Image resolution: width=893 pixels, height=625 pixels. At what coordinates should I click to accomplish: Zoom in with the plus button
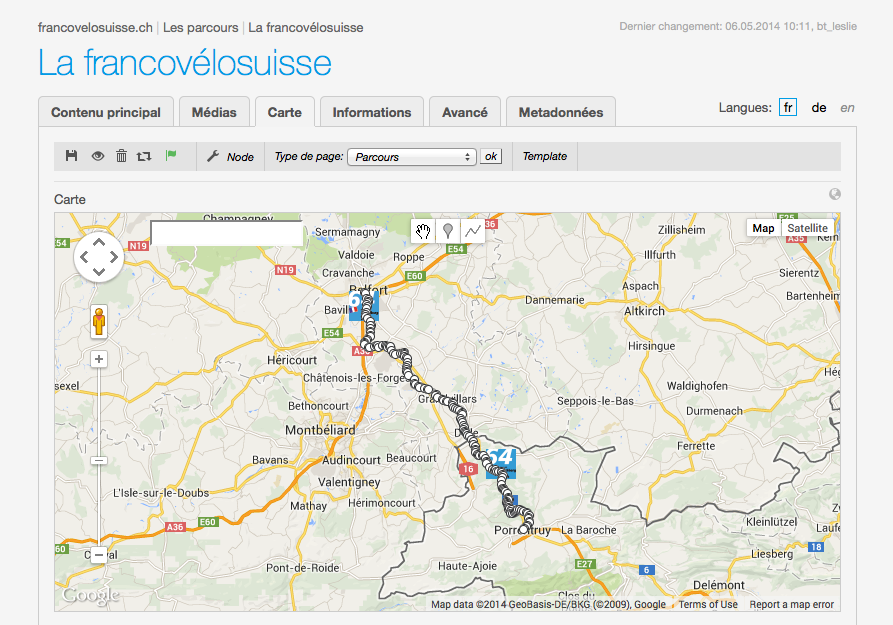[99, 359]
